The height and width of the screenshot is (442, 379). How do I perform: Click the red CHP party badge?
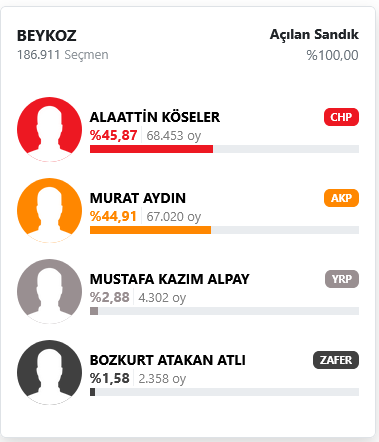click(x=341, y=117)
